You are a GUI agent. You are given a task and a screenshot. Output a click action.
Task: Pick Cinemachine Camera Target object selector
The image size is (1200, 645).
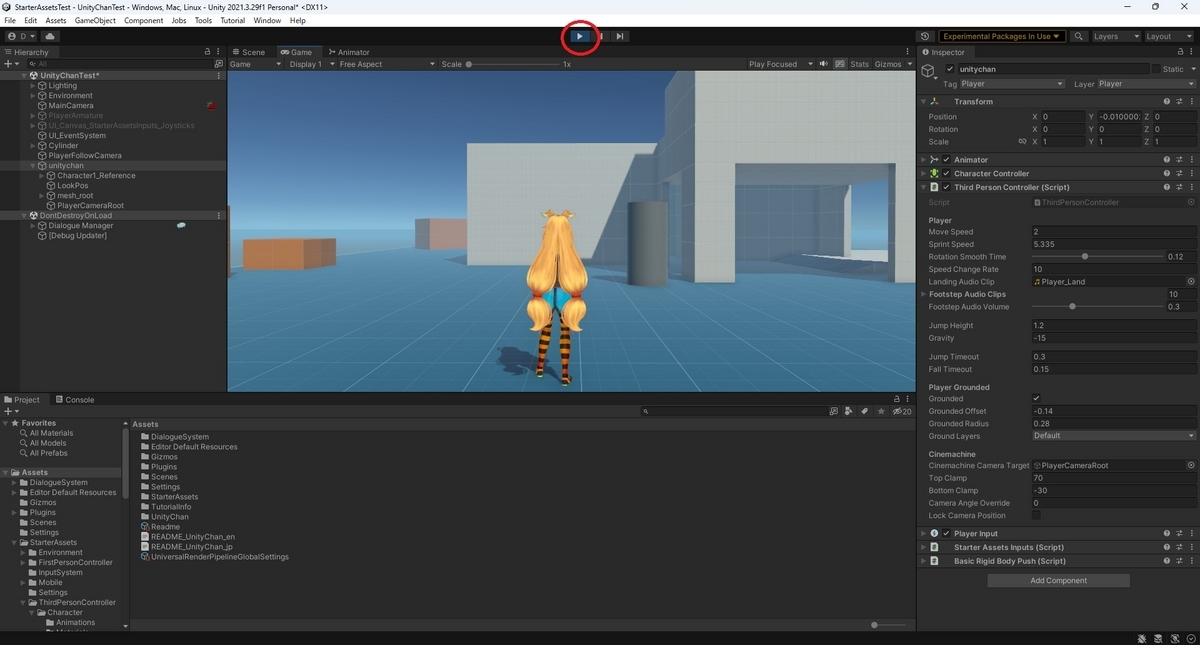tap(1191, 466)
